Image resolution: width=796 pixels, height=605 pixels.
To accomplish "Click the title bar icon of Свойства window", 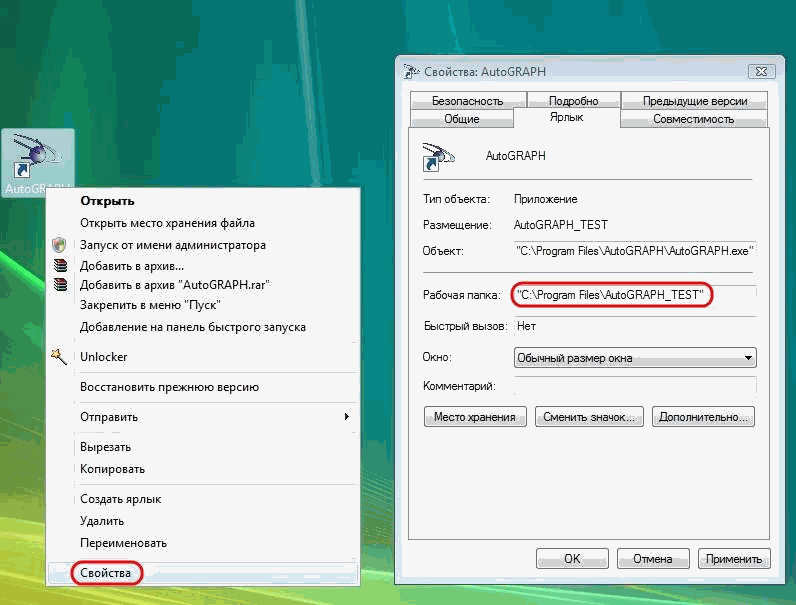I will 410,72.
